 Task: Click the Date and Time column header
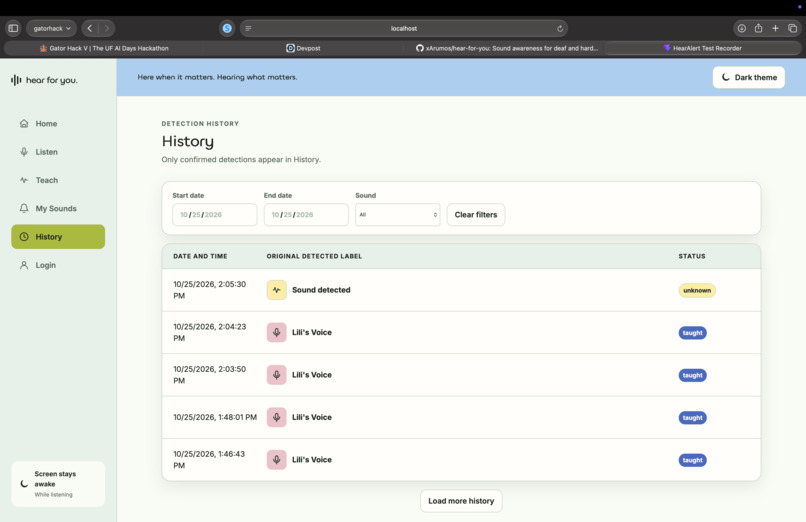(200, 256)
